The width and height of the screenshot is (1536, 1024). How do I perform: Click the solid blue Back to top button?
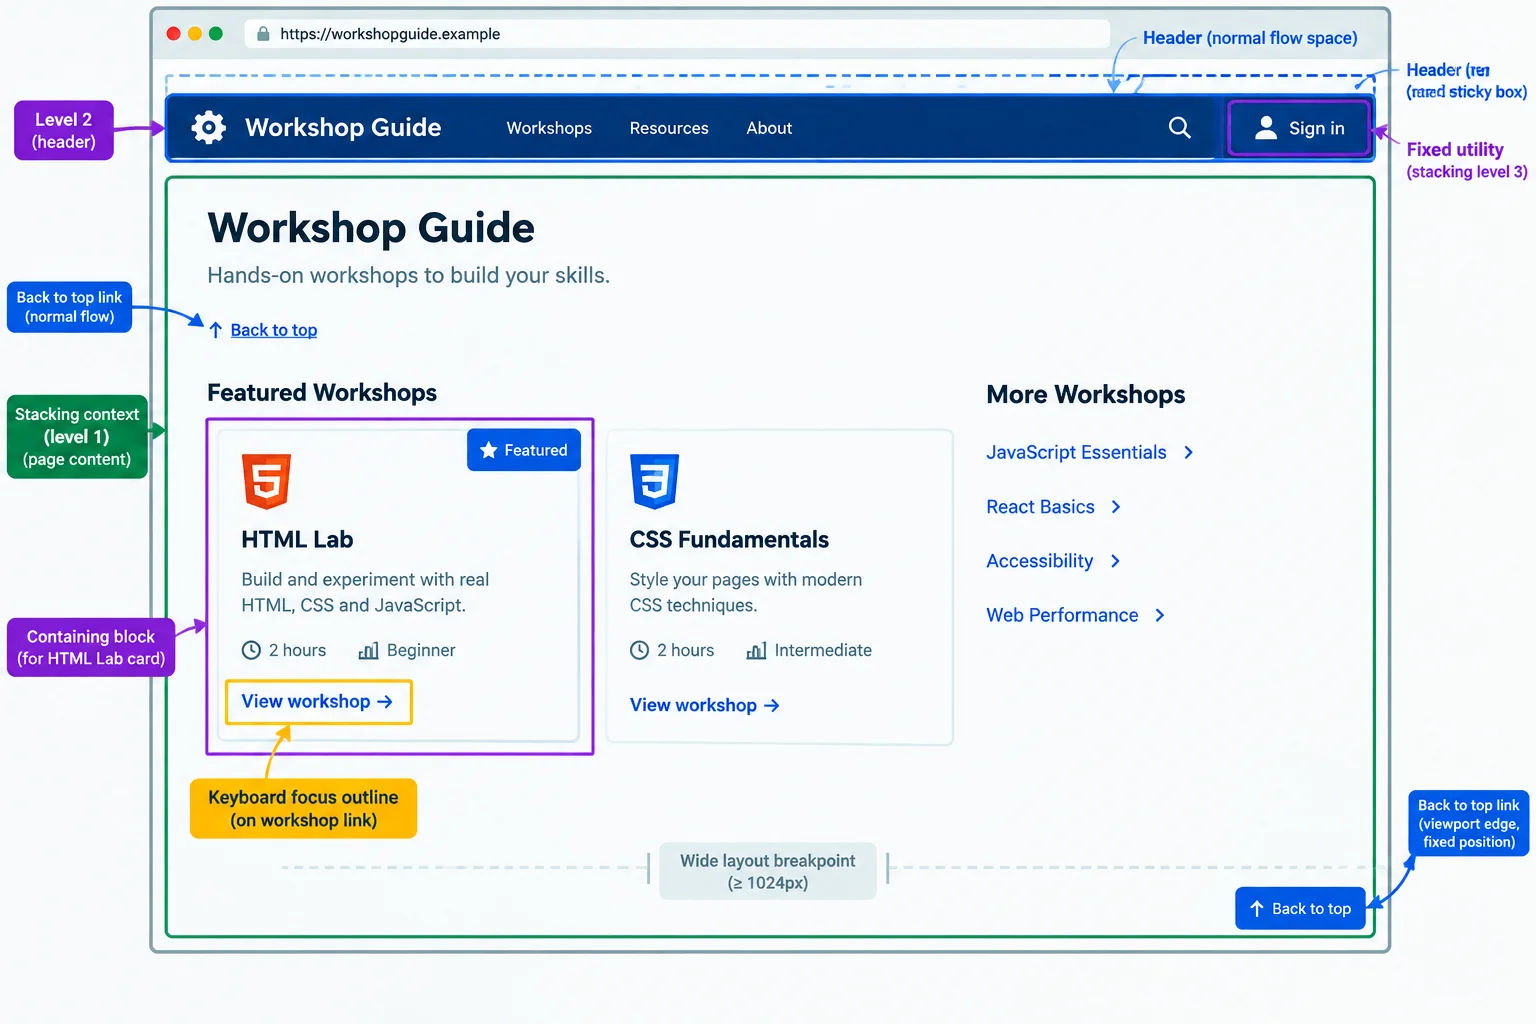point(1300,908)
